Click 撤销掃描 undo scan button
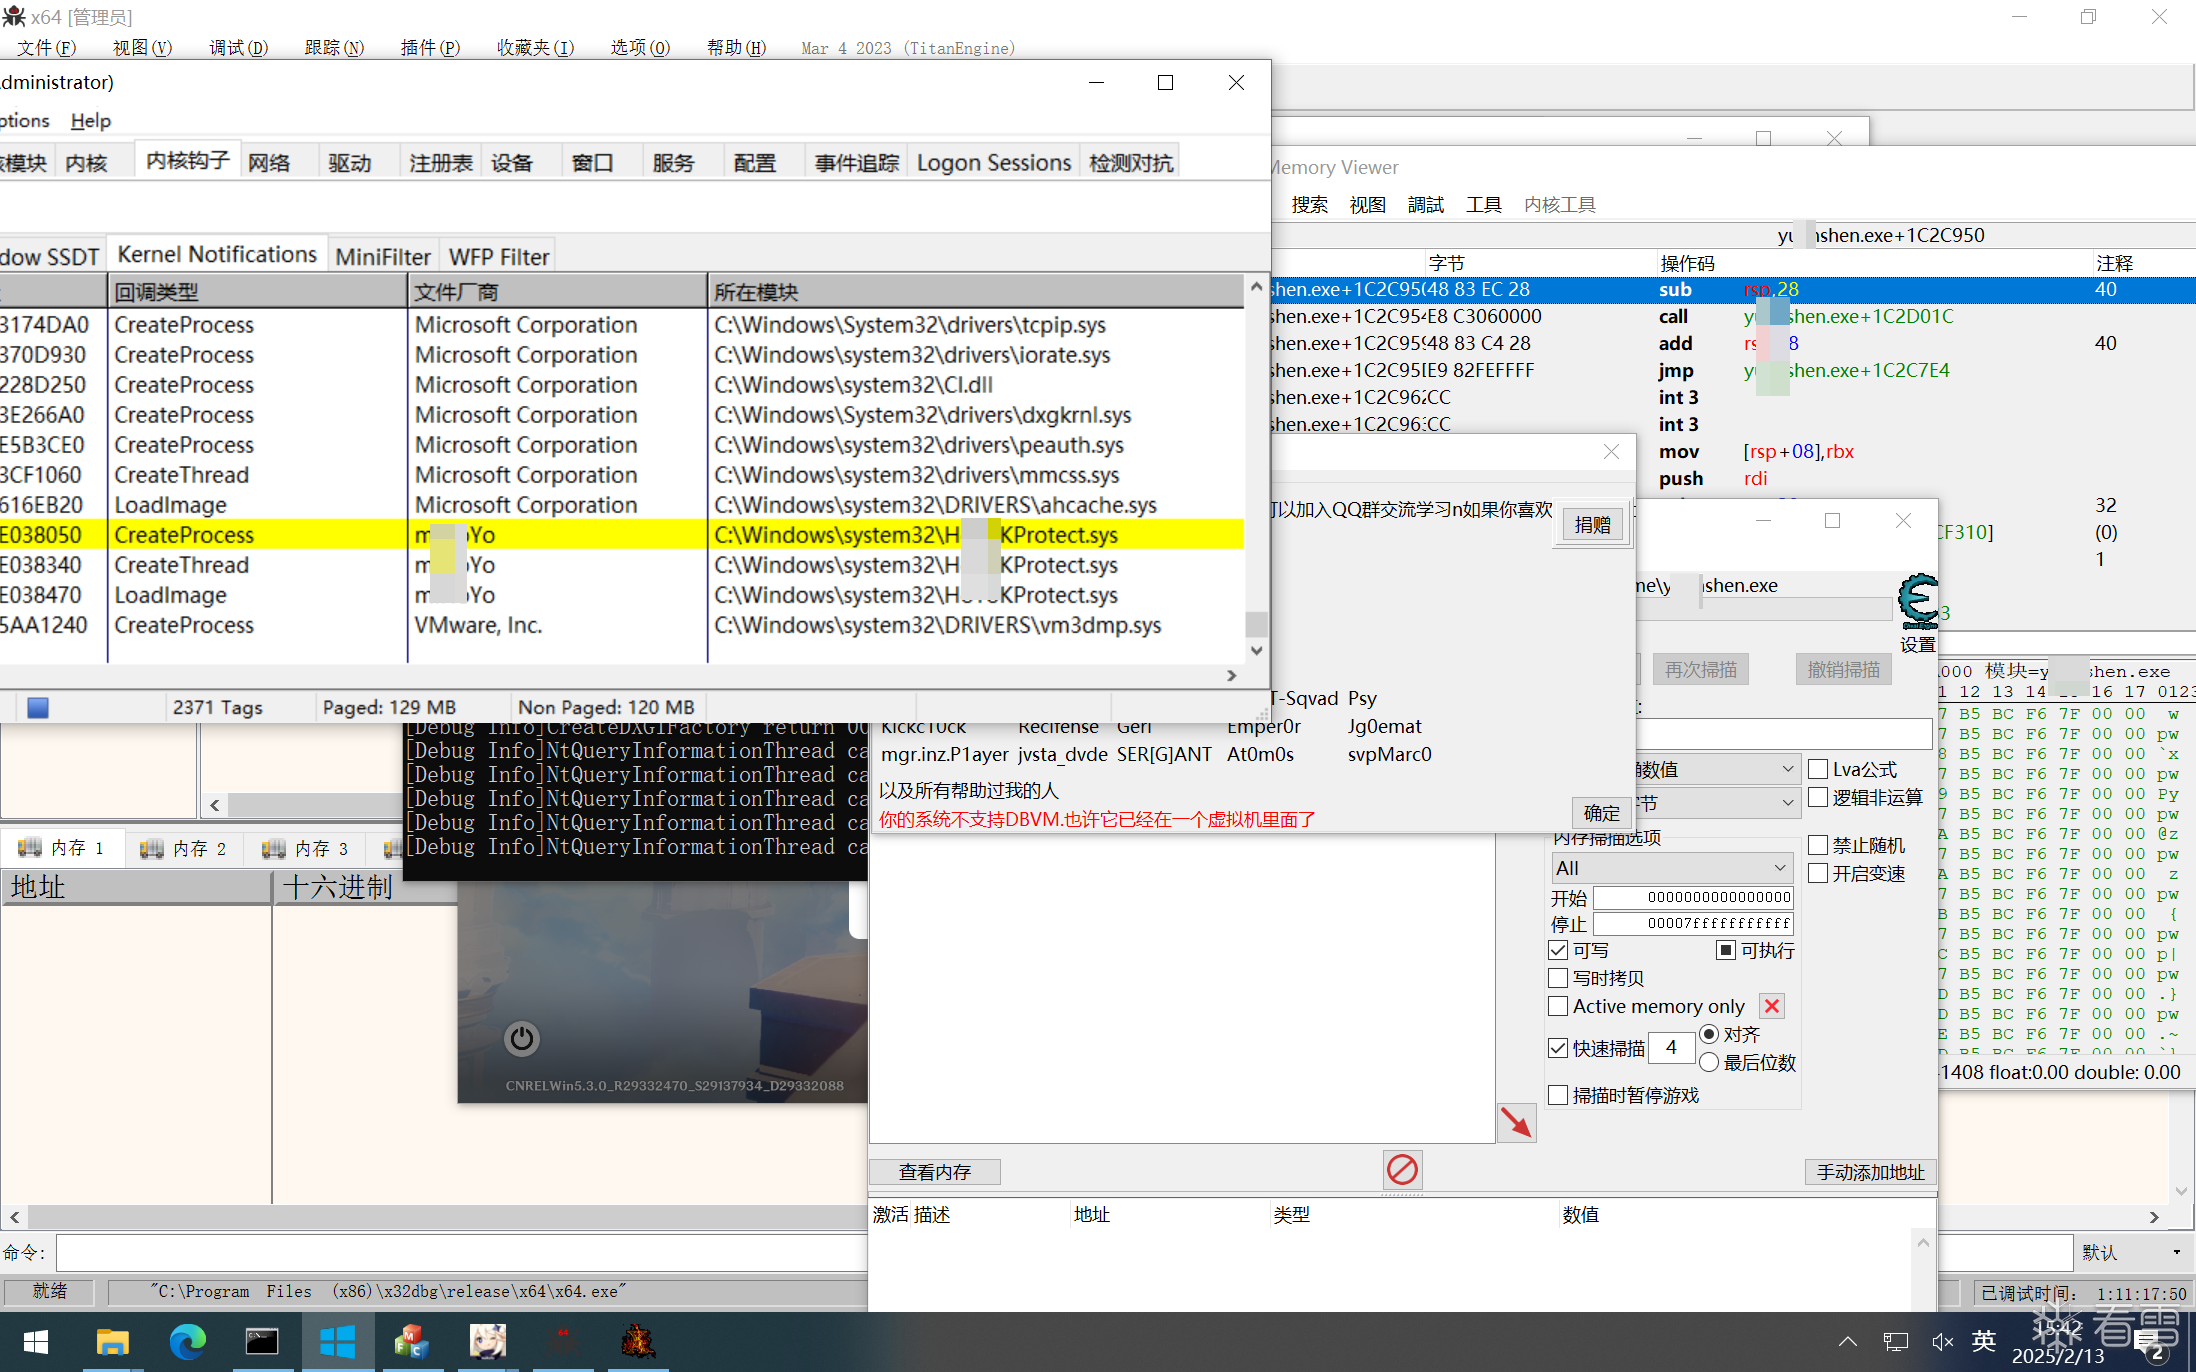 1843,669
